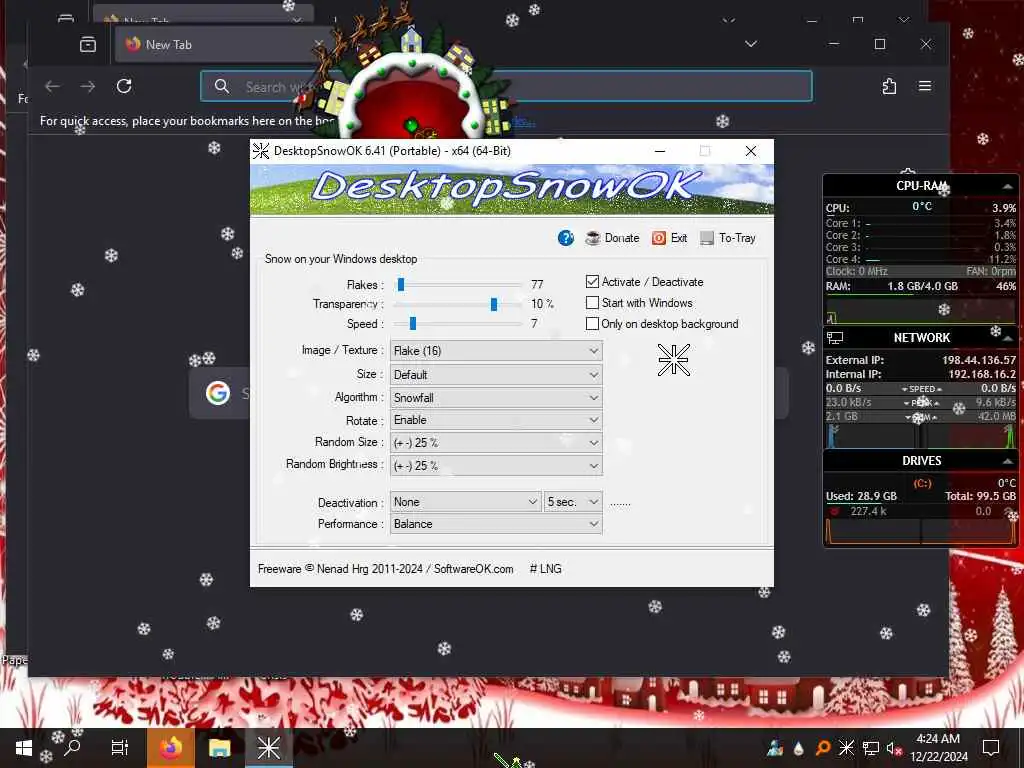This screenshot has height=768, width=1024.
Task: Click the first system tray icon with people figure
Action: pyautogui.click(x=775, y=748)
